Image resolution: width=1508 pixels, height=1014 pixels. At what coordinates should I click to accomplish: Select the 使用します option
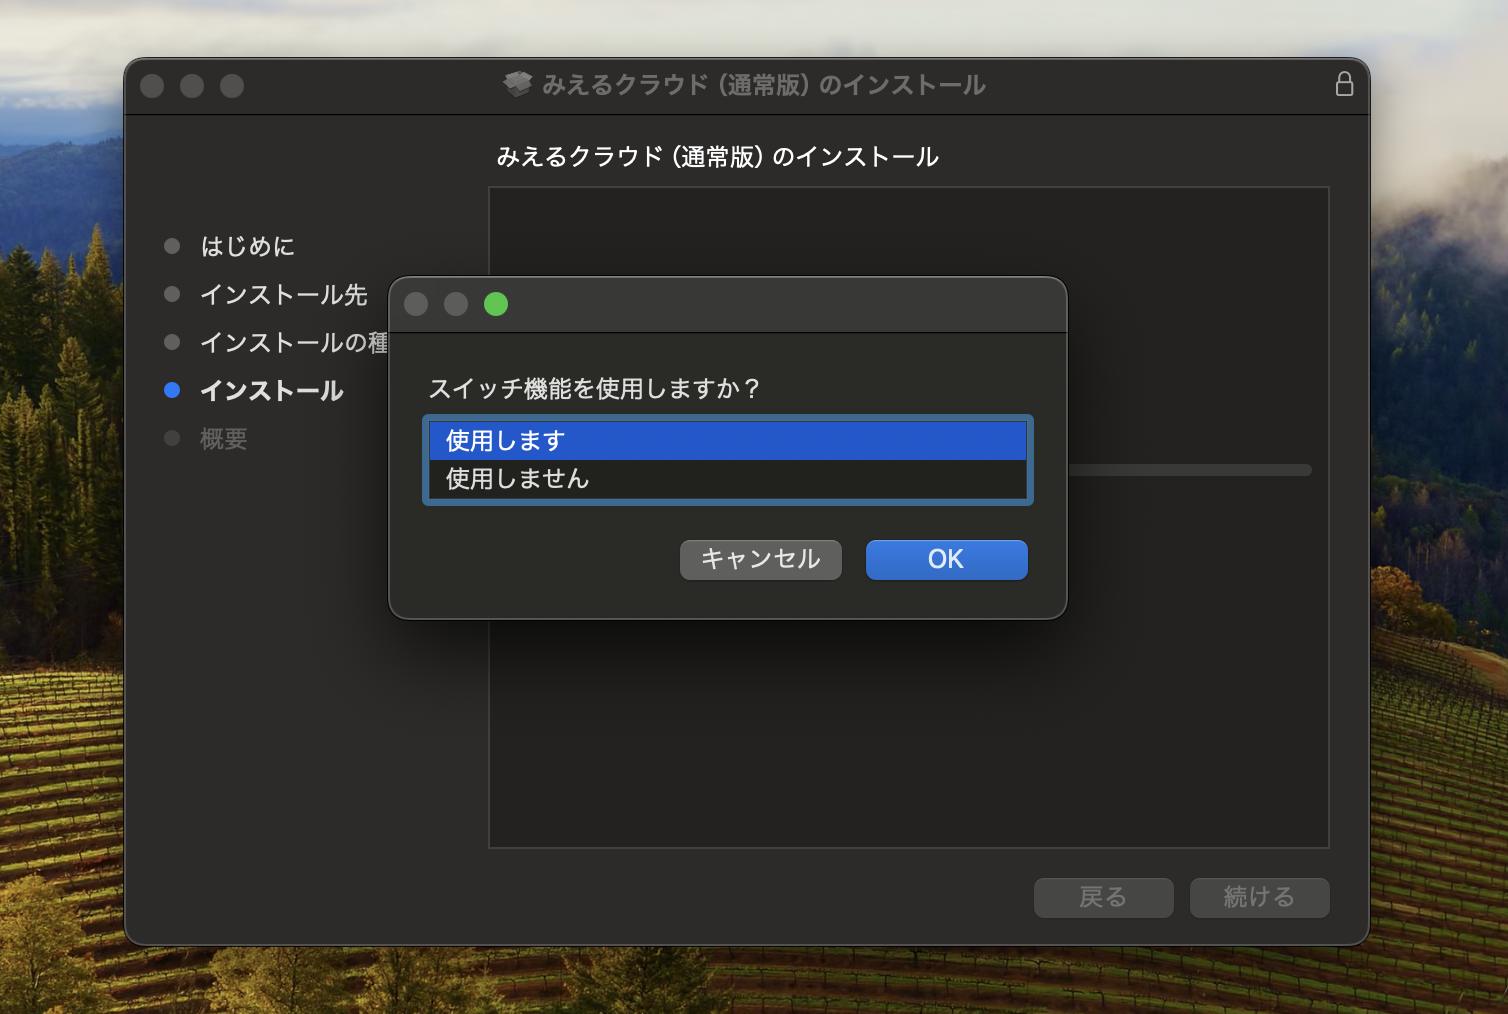(728, 441)
